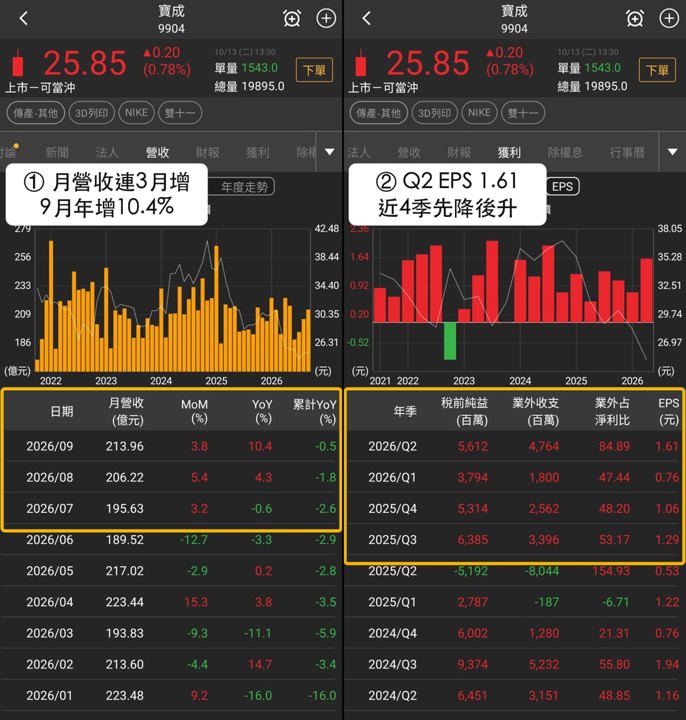686x720 pixels.
Task: Click the 月營收 column header
Action: pyautogui.click(x=126, y=411)
